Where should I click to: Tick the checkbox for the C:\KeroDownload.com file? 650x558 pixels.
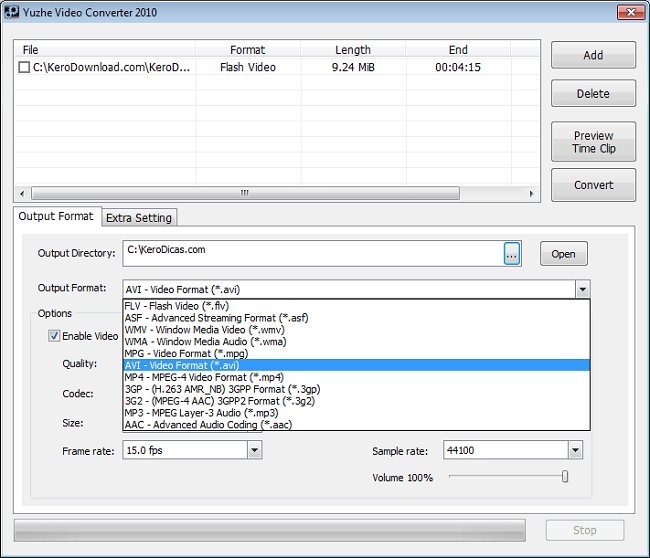point(24,67)
